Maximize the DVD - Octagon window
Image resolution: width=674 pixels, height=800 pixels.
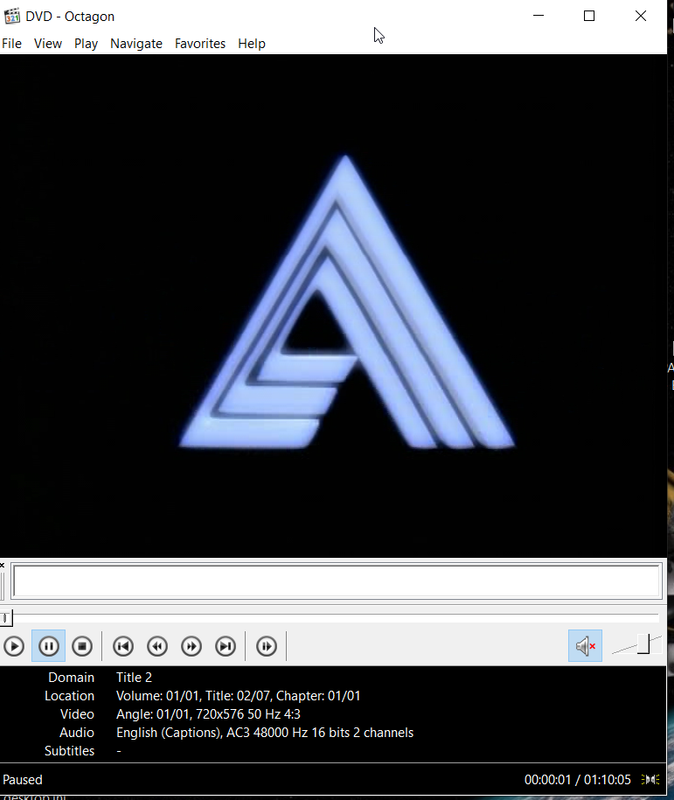tap(589, 16)
